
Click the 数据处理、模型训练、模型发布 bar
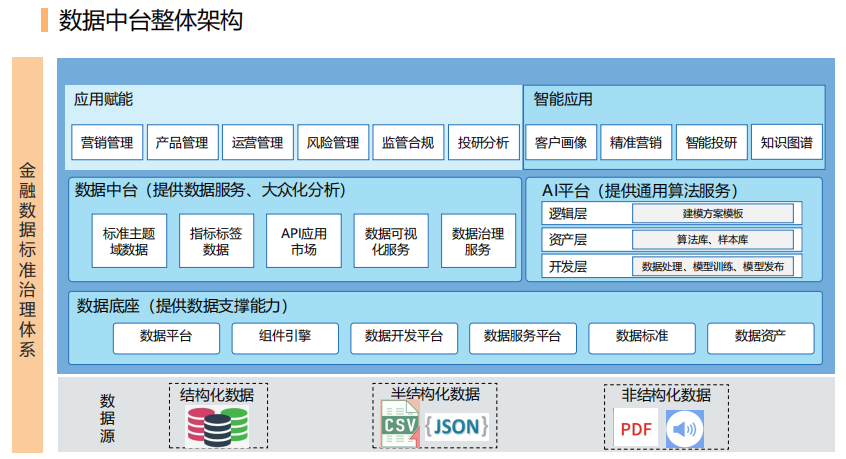click(x=713, y=266)
